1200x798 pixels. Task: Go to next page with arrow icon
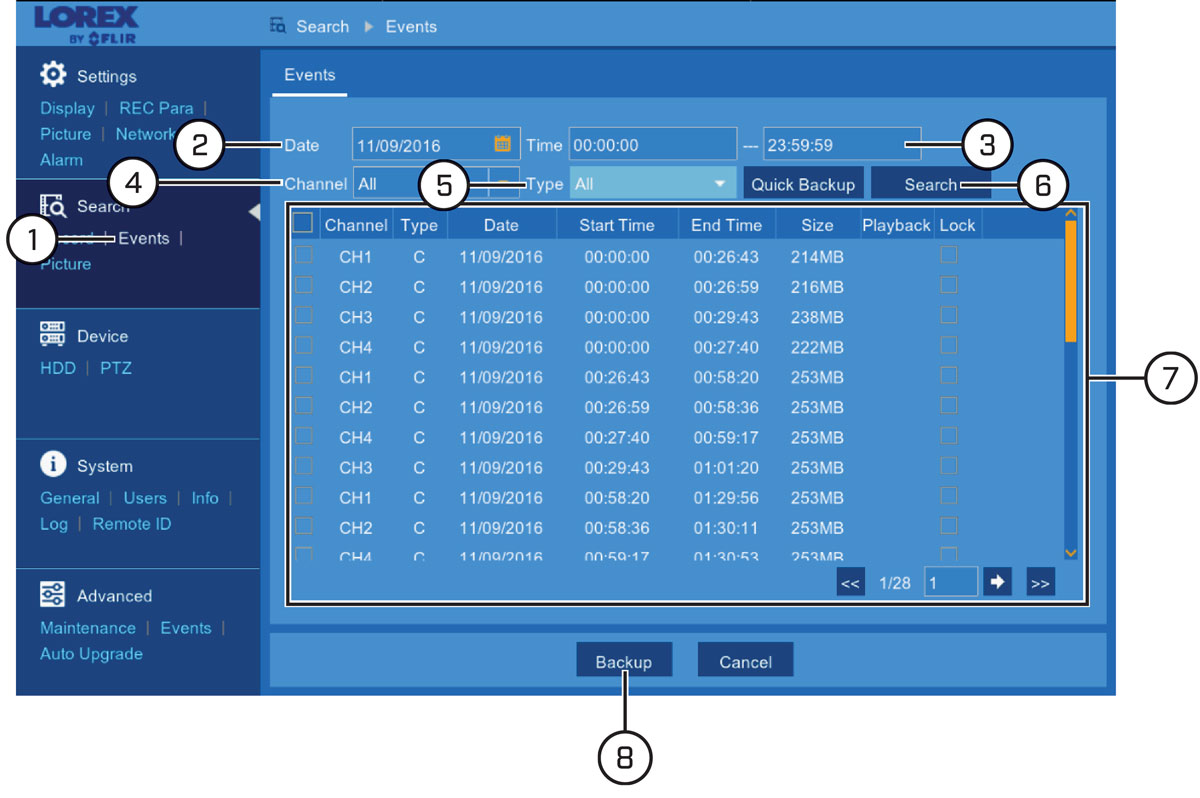[997, 582]
